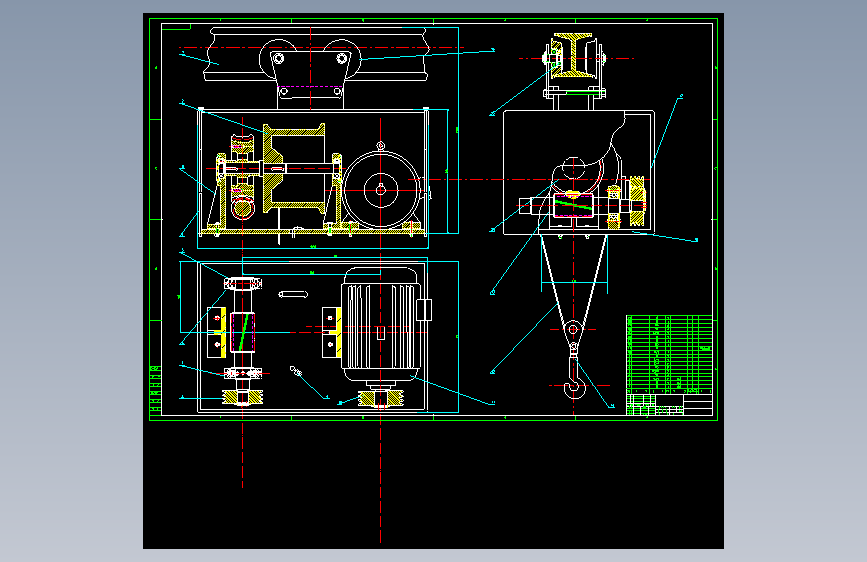Click the finned electric motor in the bottom view
The height and width of the screenshot is (562, 867).
pos(381,326)
